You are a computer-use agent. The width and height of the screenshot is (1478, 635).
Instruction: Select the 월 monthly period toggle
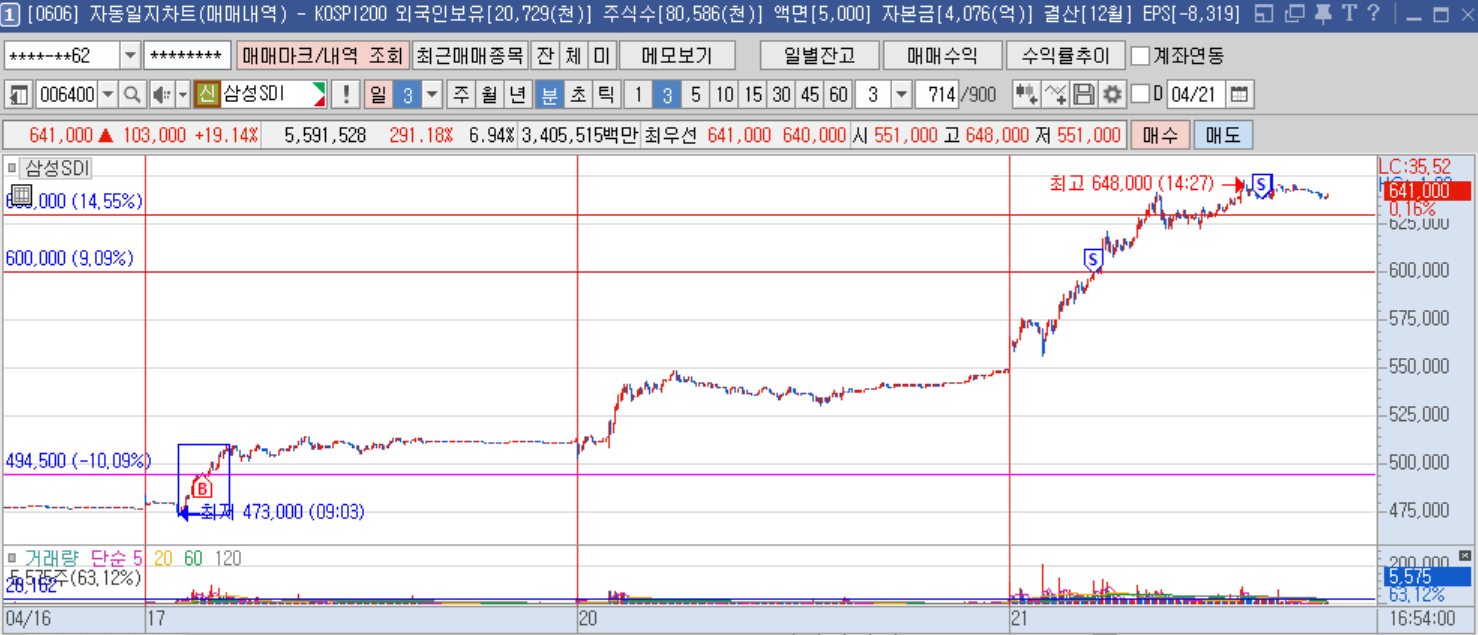(489, 95)
